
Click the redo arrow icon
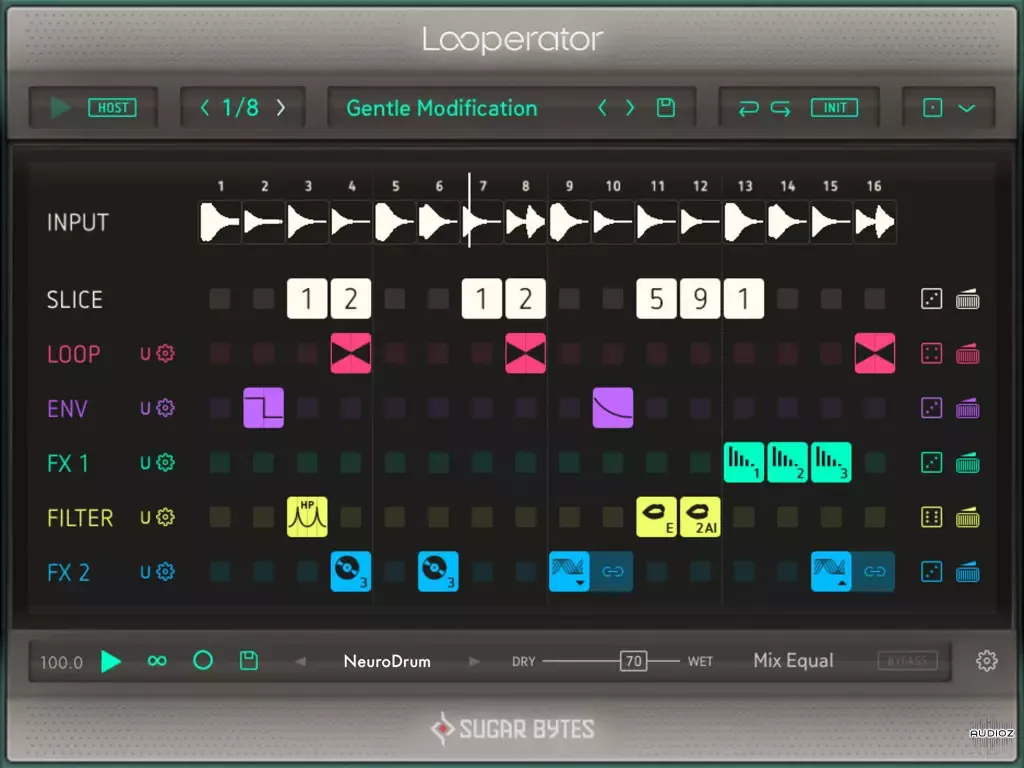coord(780,108)
